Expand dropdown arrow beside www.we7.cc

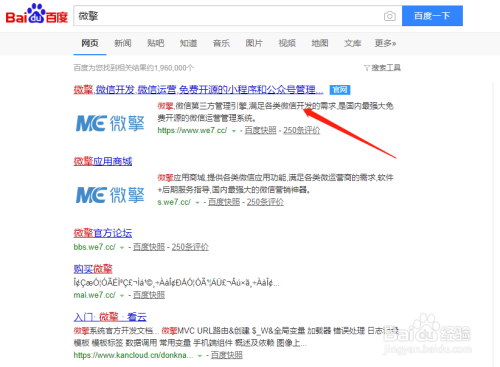point(234,131)
